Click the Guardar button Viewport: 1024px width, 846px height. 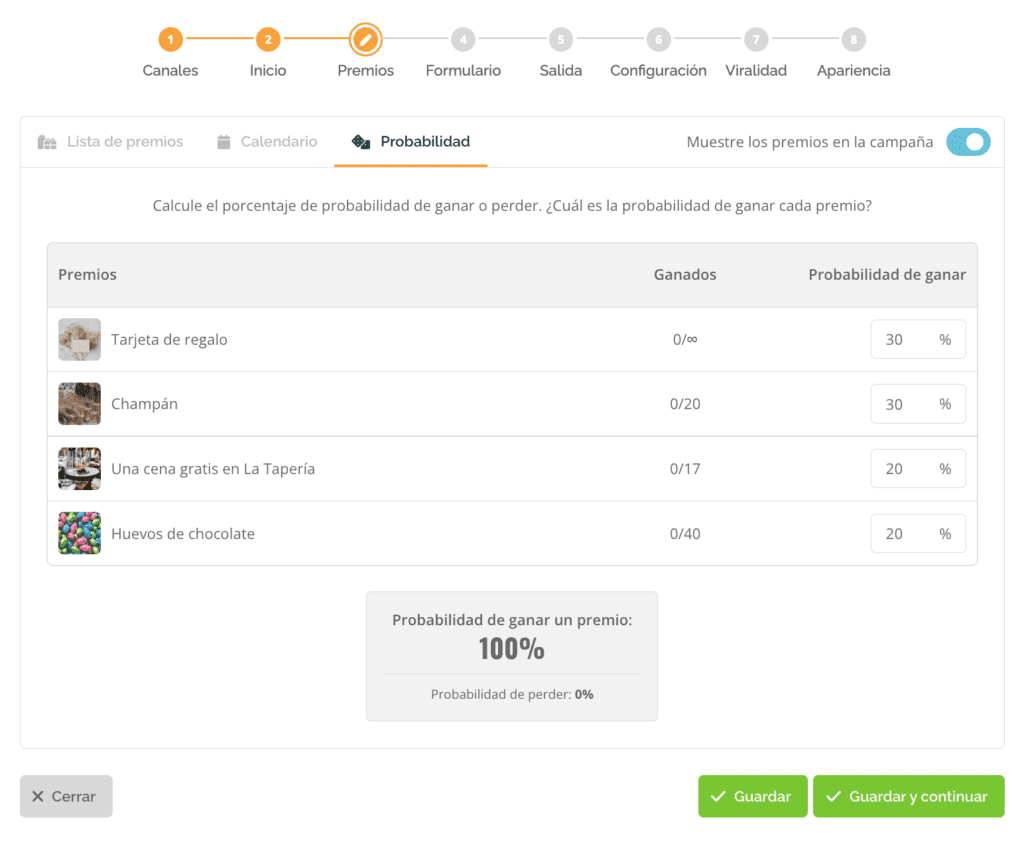[x=752, y=796]
